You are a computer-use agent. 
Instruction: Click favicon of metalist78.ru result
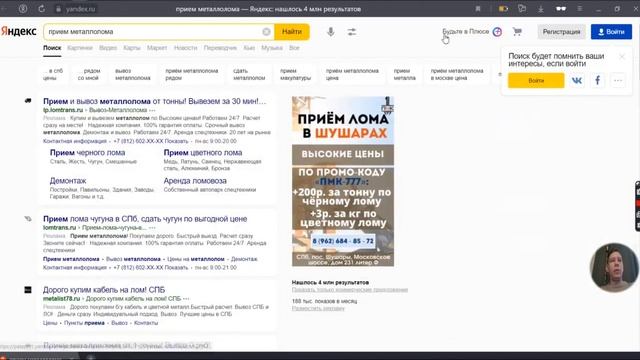(x=28, y=290)
